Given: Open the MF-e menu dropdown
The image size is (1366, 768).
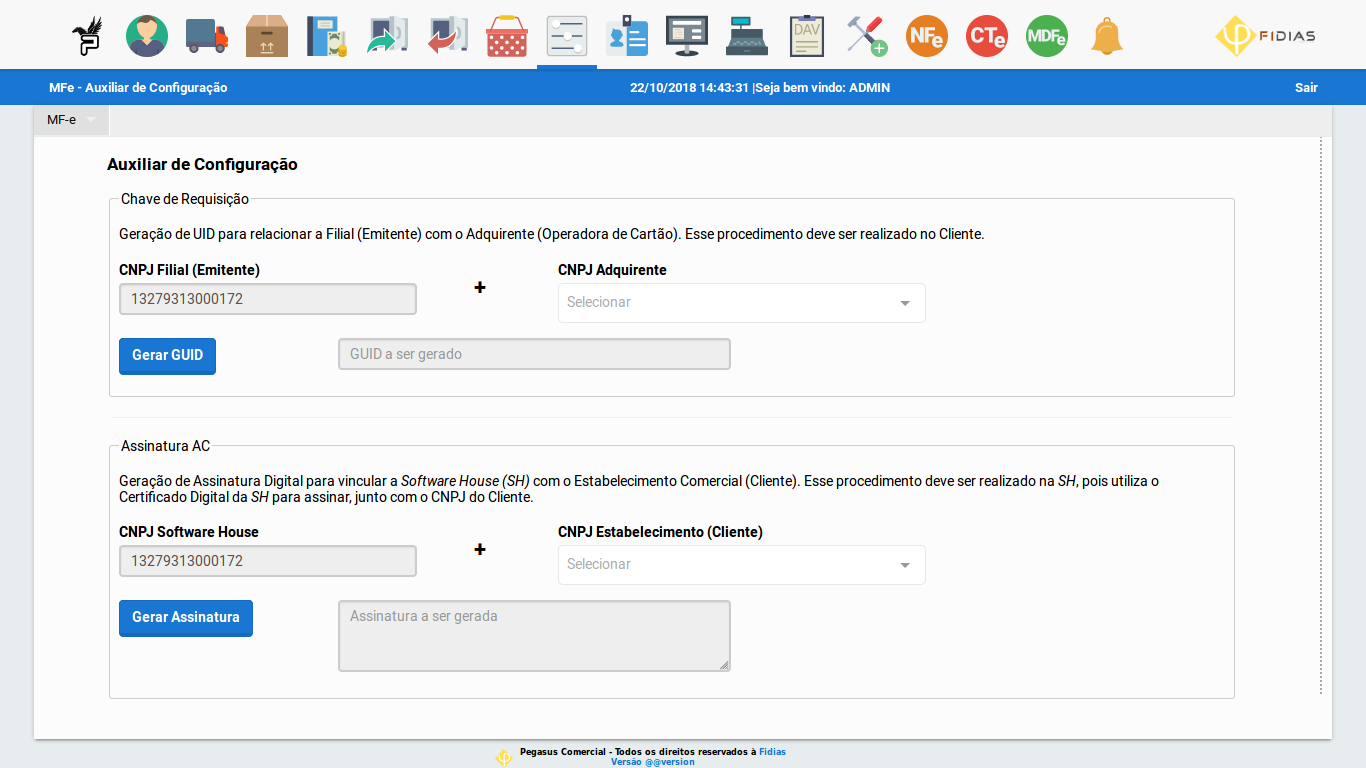Looking at the screenshot, I should point(71,120).
